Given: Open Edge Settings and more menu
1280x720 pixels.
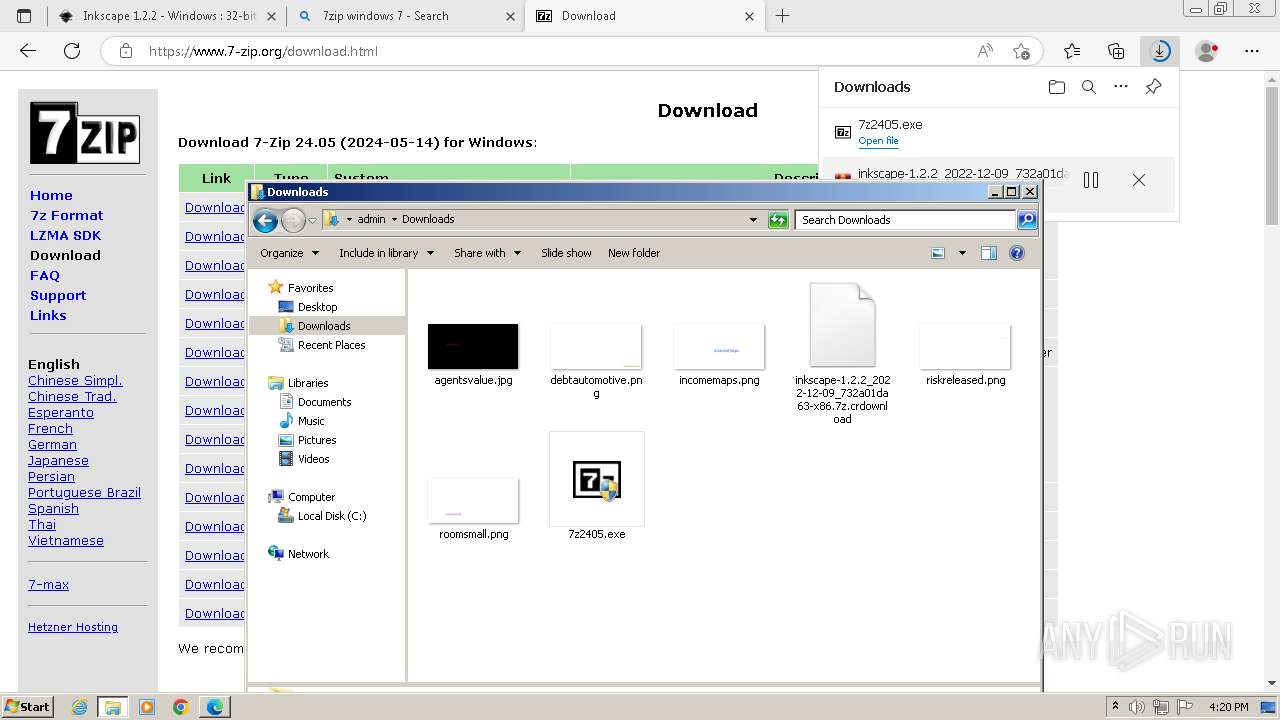Looking at the screenshot, I should [1252, 51].
